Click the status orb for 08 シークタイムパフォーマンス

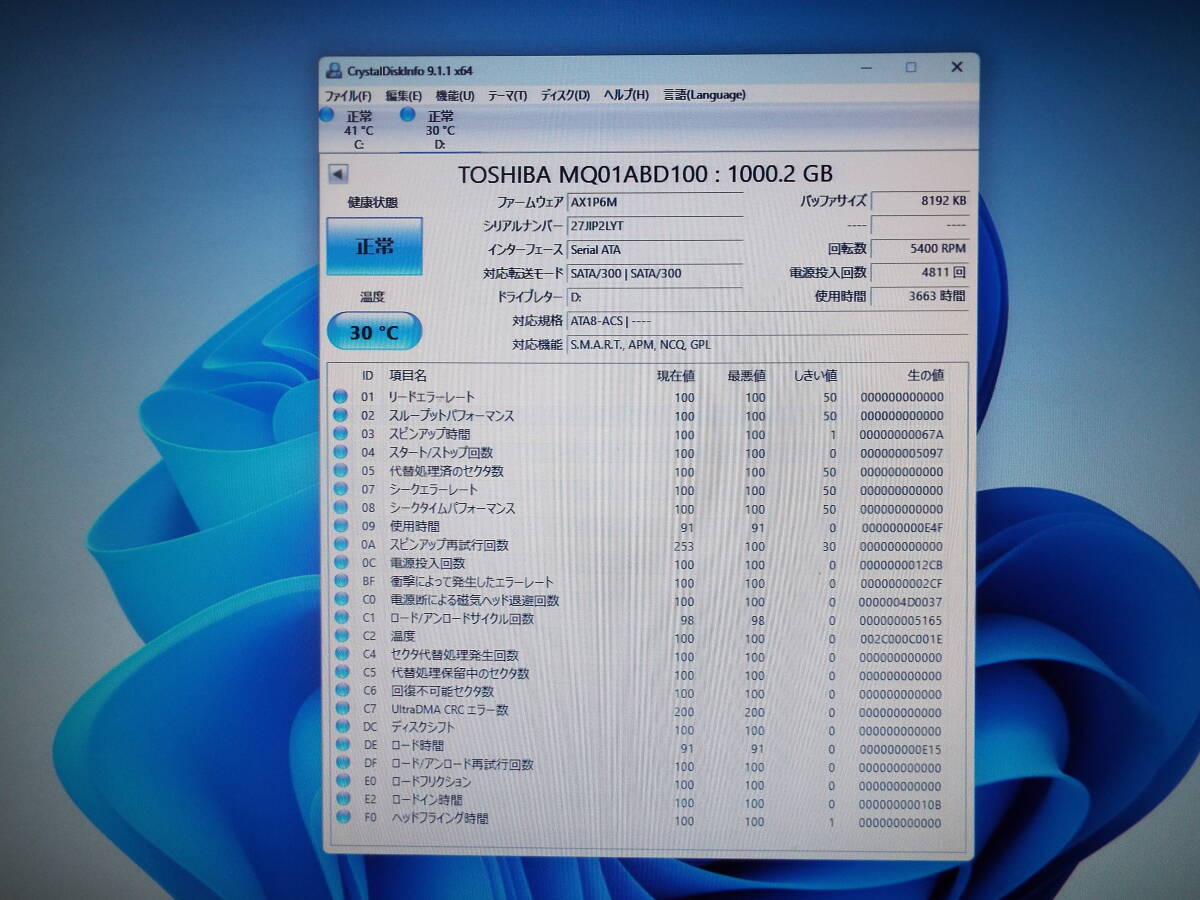click(x=341, y=508)
